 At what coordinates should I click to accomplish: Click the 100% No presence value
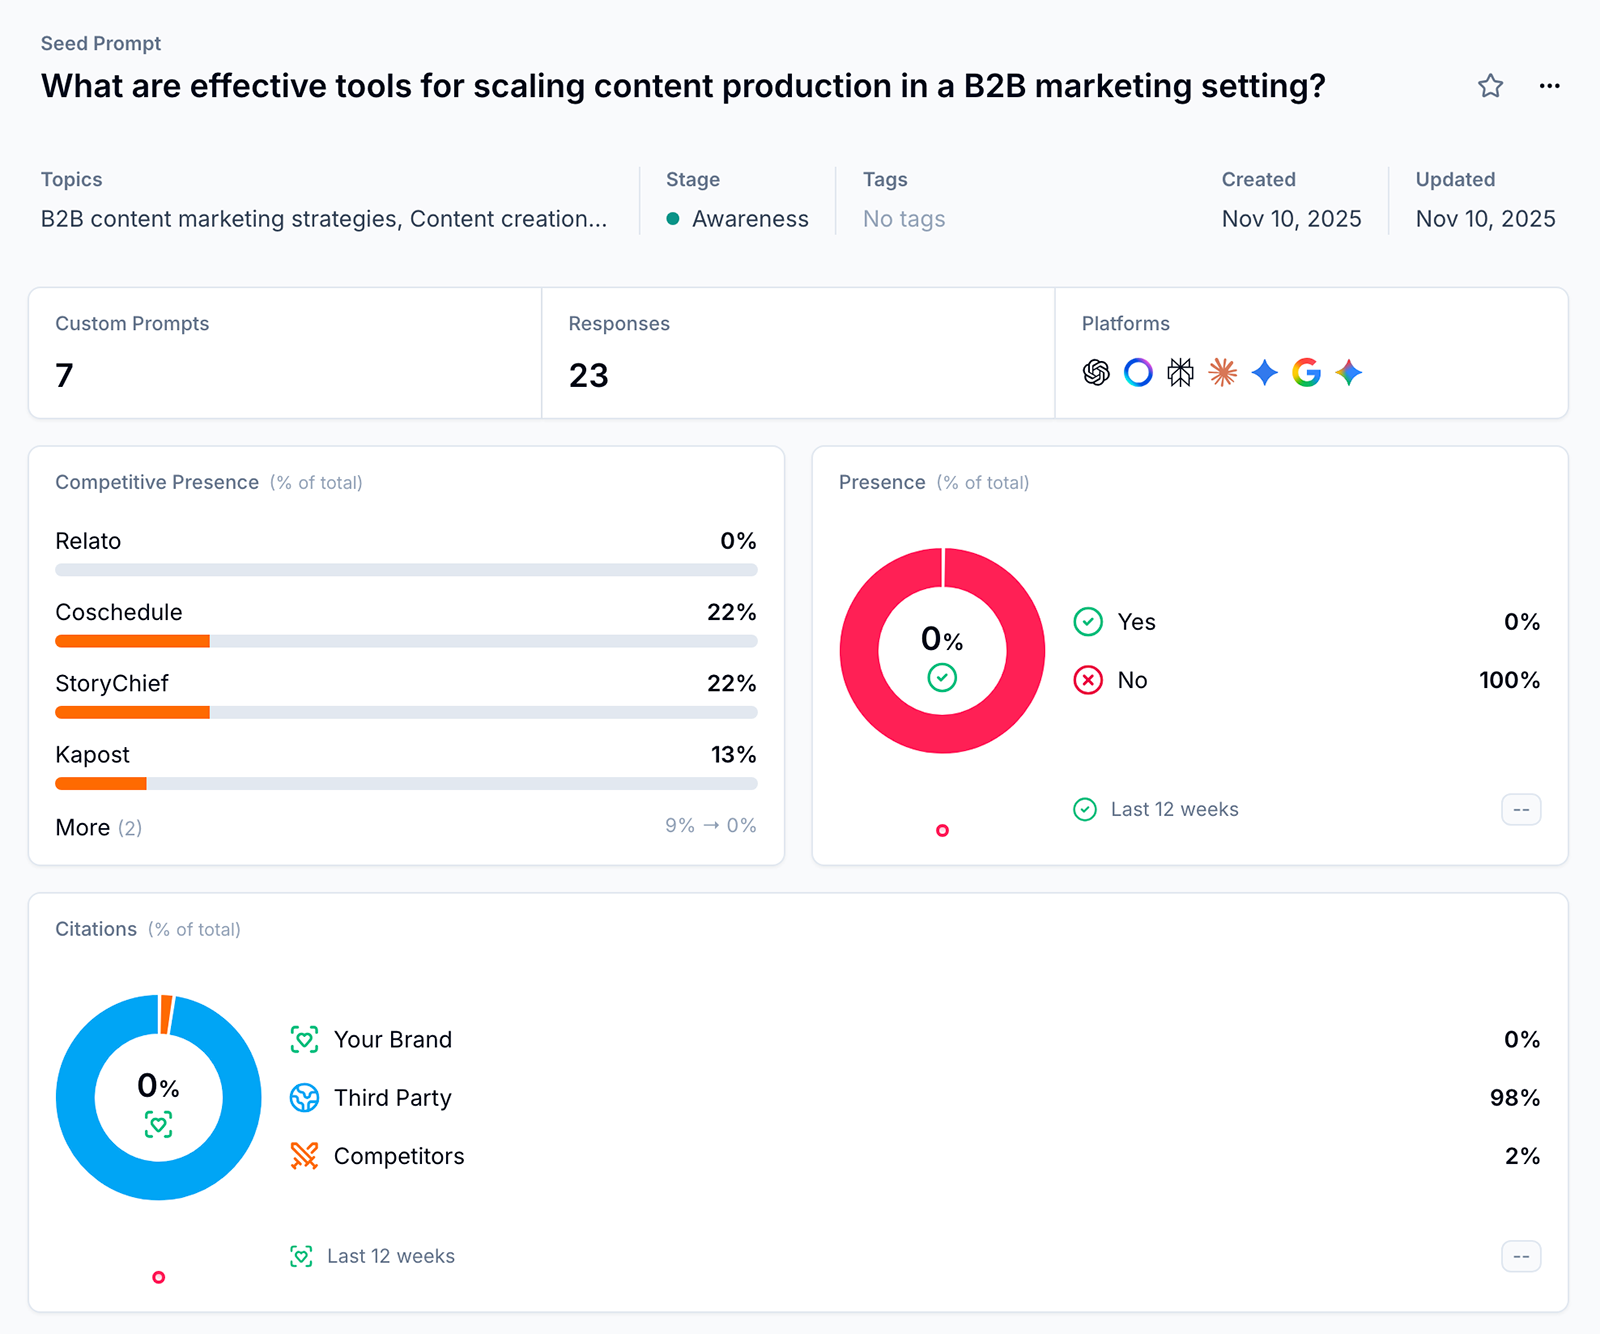coord(1509,680)
